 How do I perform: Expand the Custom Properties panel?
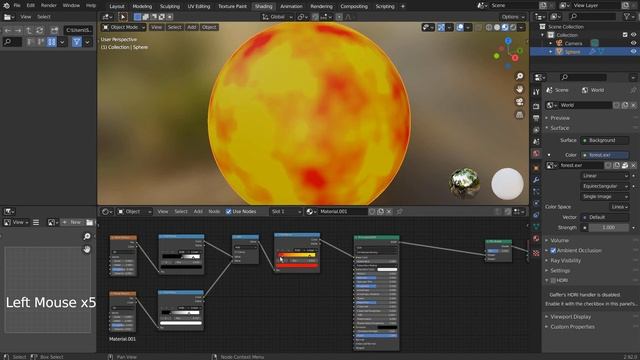(x=572, y=327)
